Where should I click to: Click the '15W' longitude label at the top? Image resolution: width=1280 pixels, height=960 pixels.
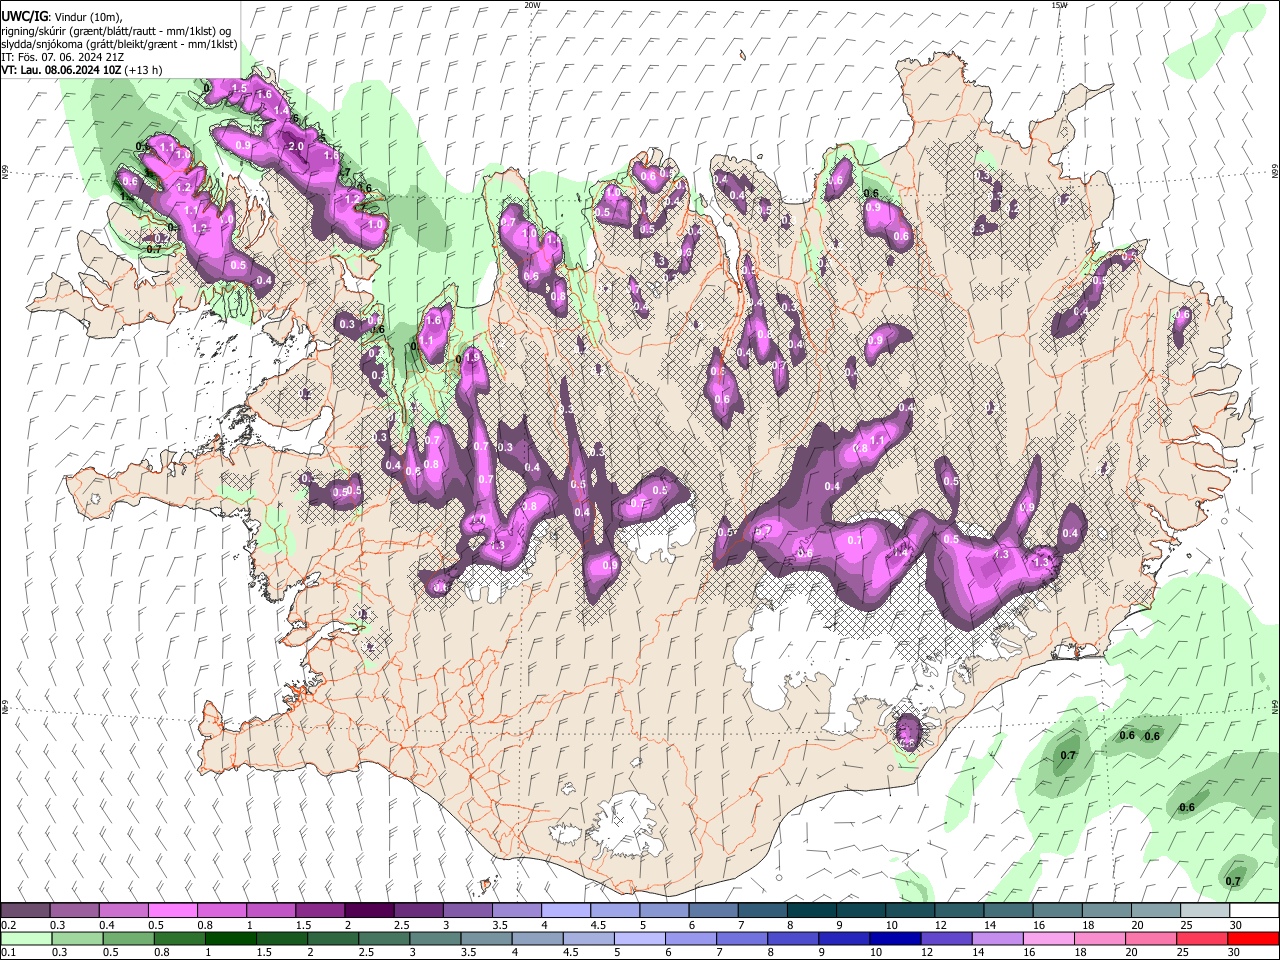point(1060,5)
